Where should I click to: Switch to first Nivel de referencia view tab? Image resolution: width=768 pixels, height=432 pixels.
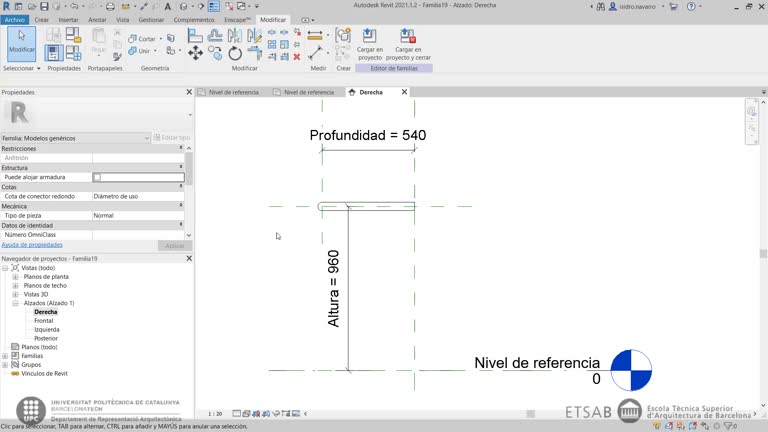click(x=233, y=92)
